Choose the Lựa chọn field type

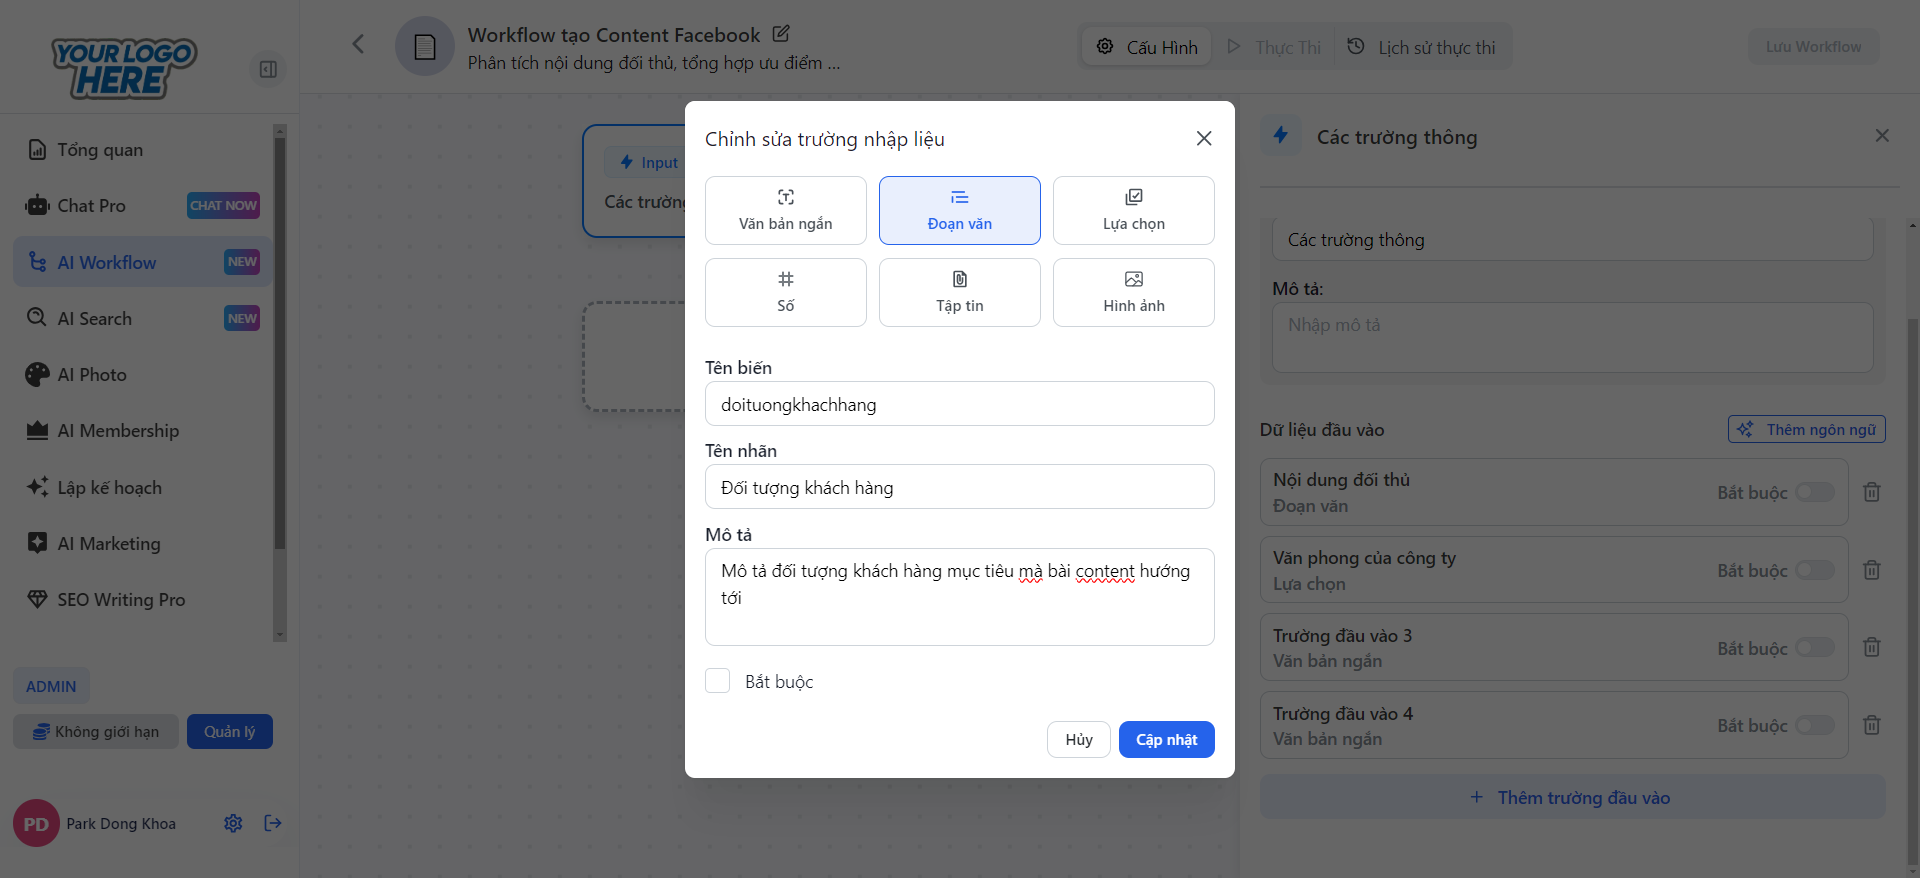point(1133,210)
